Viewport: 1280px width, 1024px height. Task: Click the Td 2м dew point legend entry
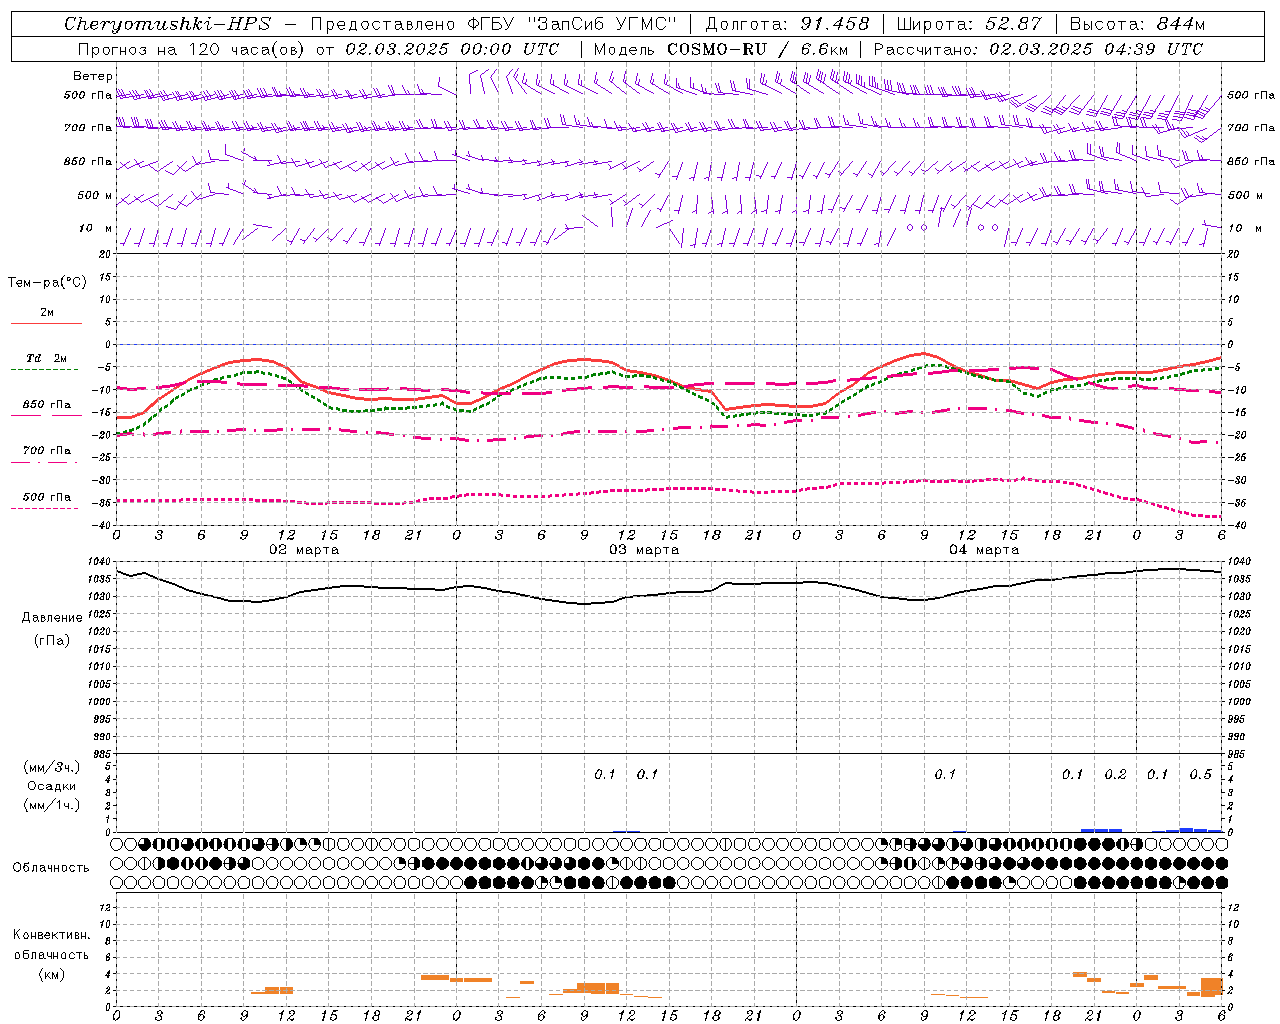pyautogui.click(x=47, y=358)
